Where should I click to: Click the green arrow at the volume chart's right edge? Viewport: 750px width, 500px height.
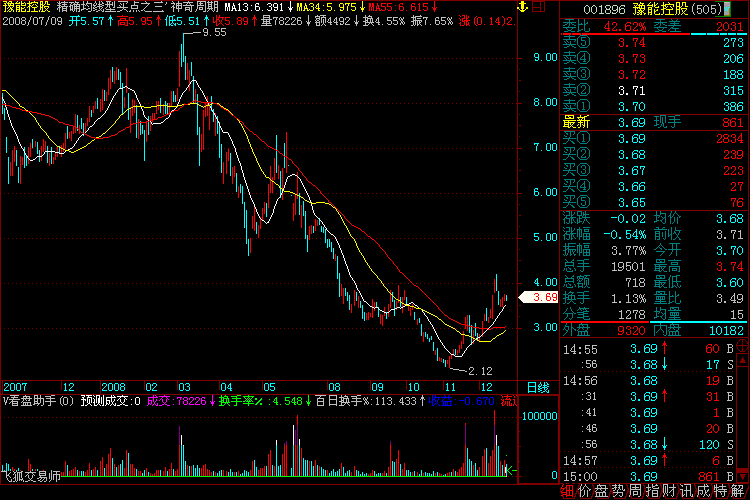(512, 470)
